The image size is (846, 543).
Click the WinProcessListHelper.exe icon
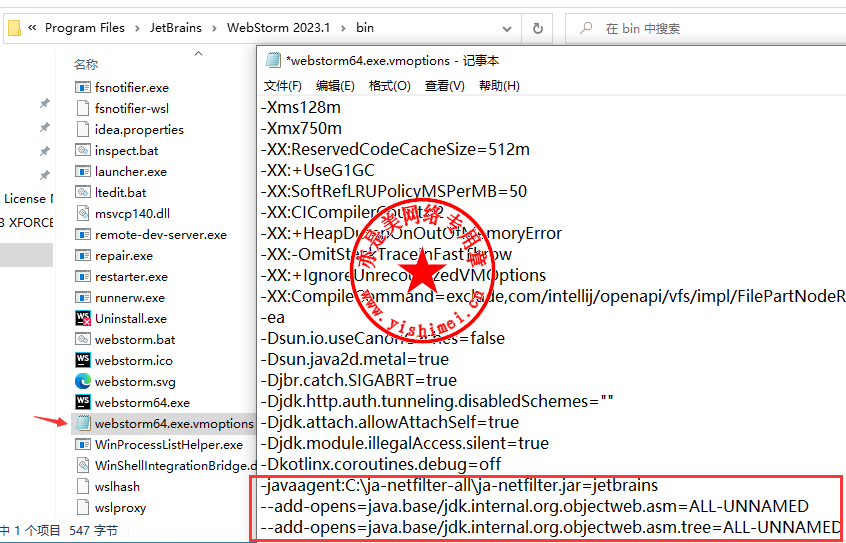tap(83, 445)
